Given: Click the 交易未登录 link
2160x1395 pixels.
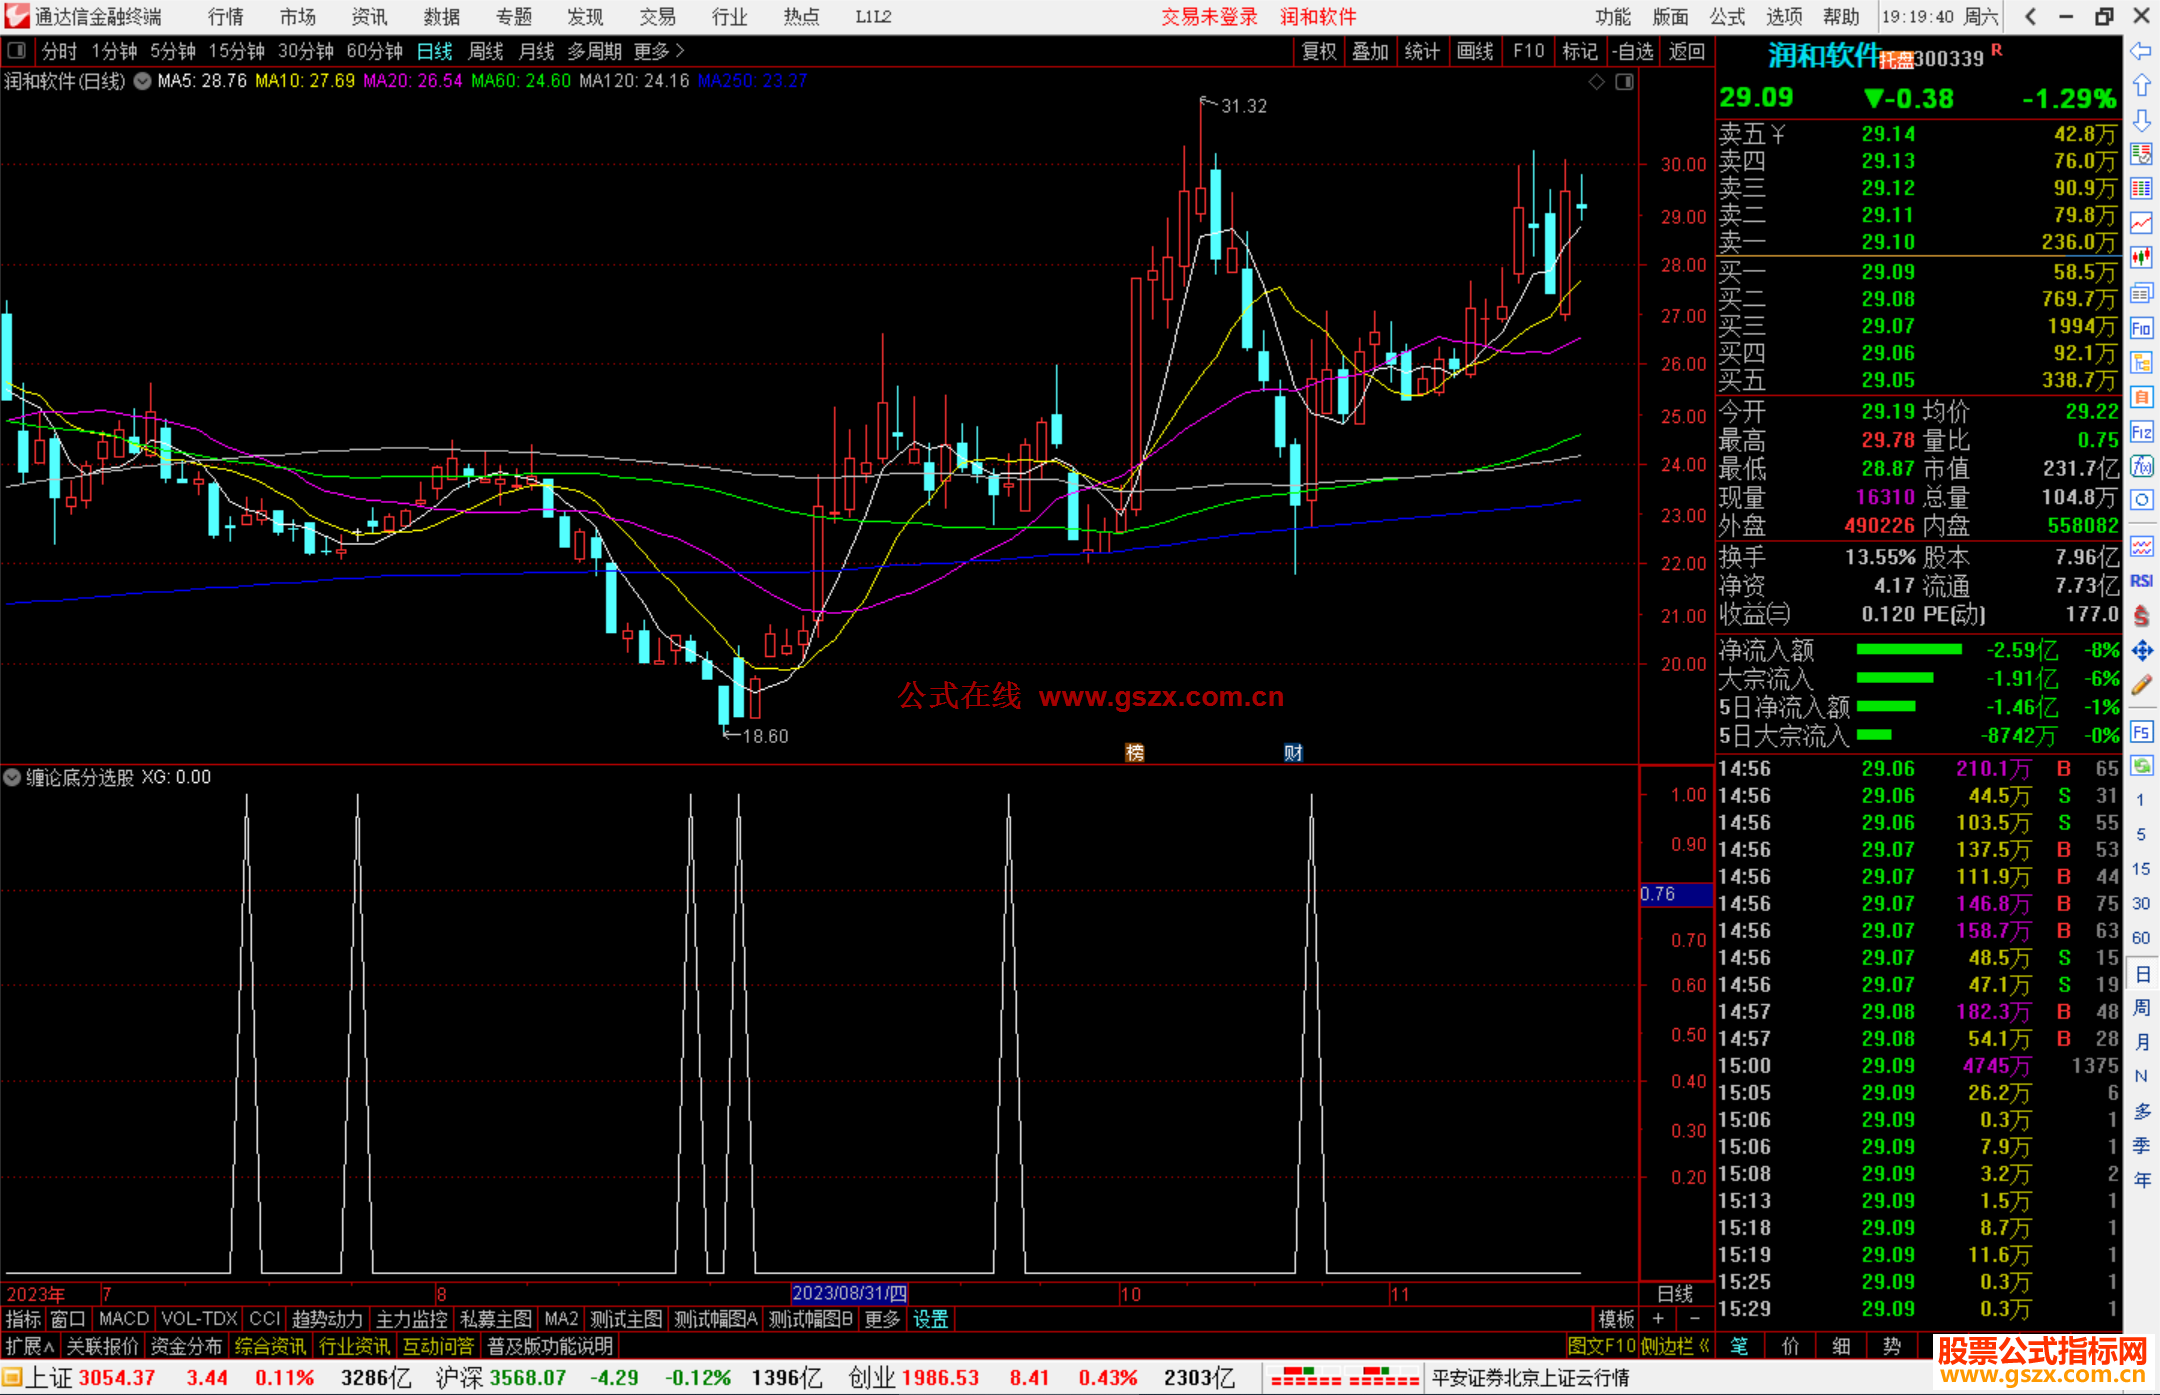Looking at the screenshot, I should click(1208, 17).
